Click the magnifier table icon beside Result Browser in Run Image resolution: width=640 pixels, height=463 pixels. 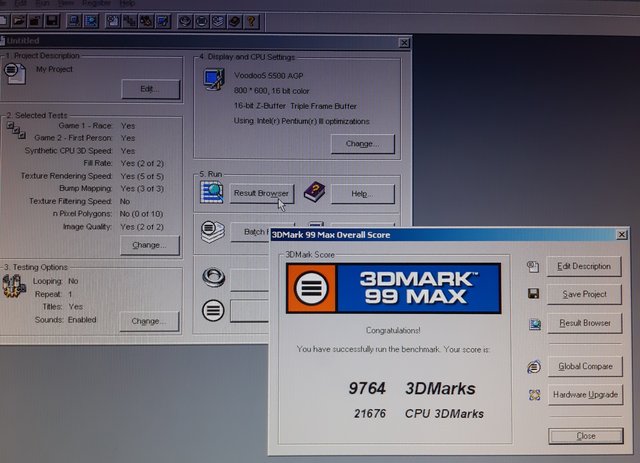point(212,192)
